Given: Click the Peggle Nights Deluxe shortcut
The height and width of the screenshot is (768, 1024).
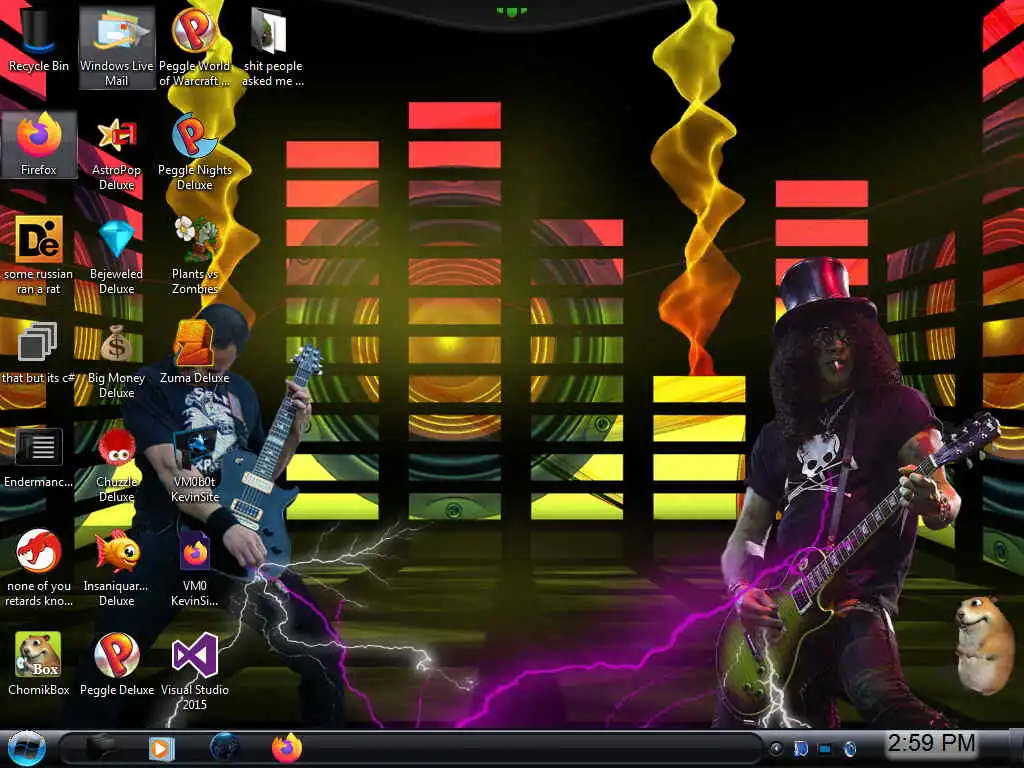Looking at the screenshot, I should point(195,152).
